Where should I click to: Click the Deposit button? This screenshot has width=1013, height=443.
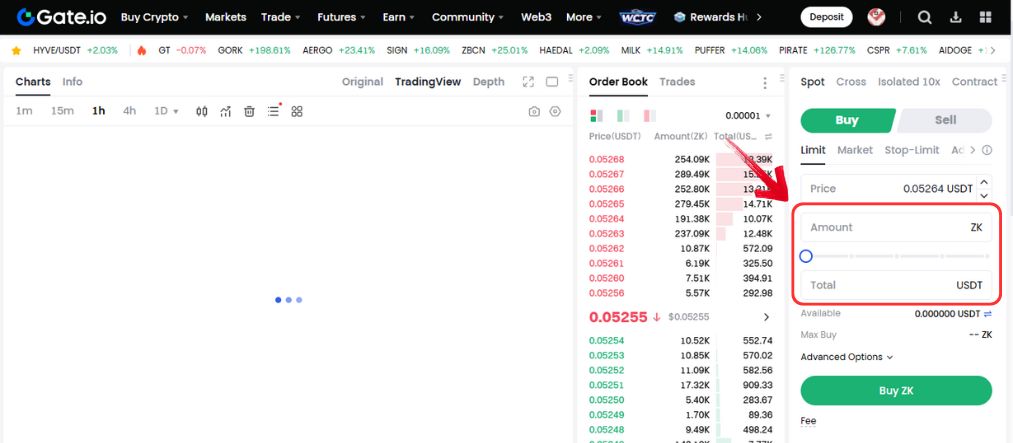(x=826, y=17)
